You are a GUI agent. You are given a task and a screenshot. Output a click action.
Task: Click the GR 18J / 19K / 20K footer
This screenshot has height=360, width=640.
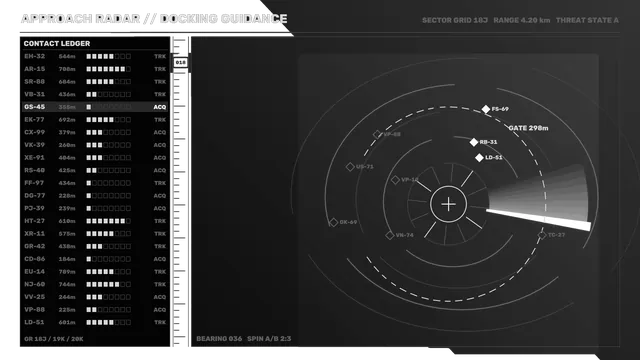(53, 339)
